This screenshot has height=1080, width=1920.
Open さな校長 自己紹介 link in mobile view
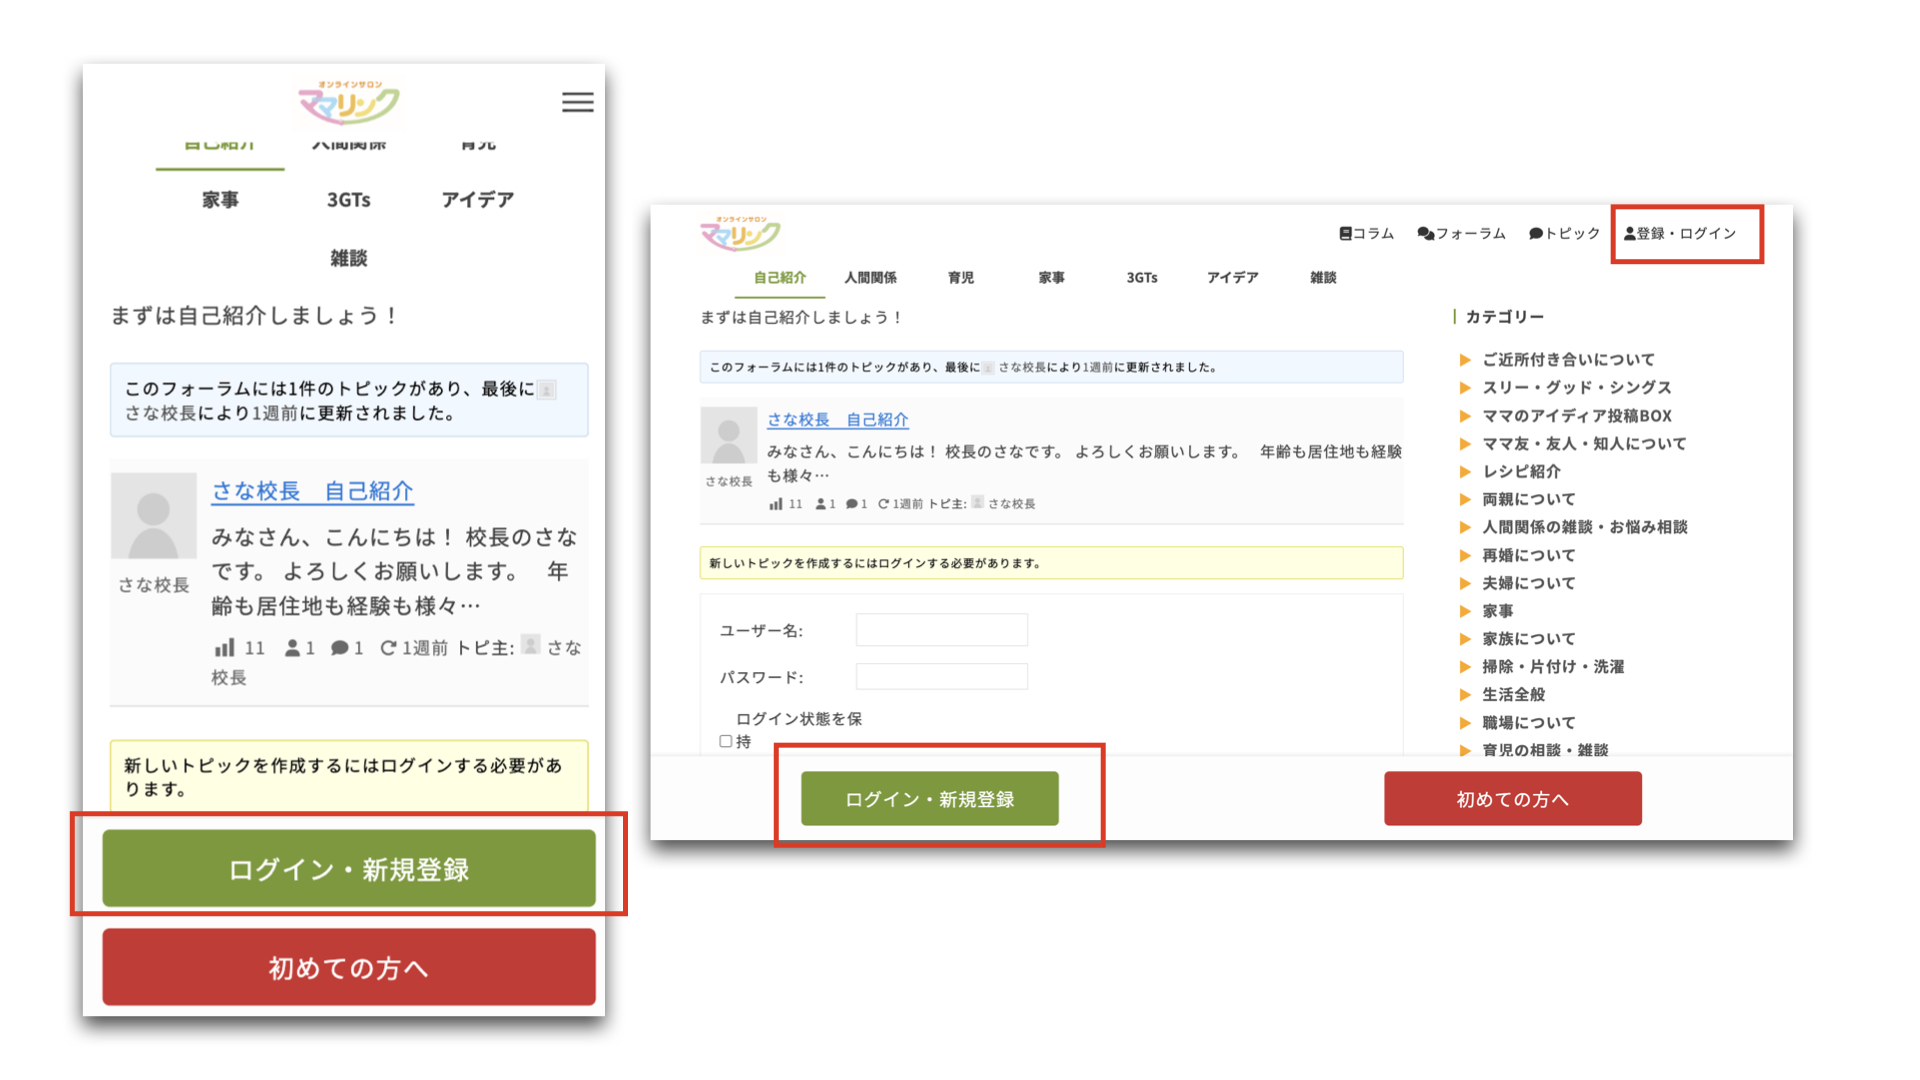[312, 491]
